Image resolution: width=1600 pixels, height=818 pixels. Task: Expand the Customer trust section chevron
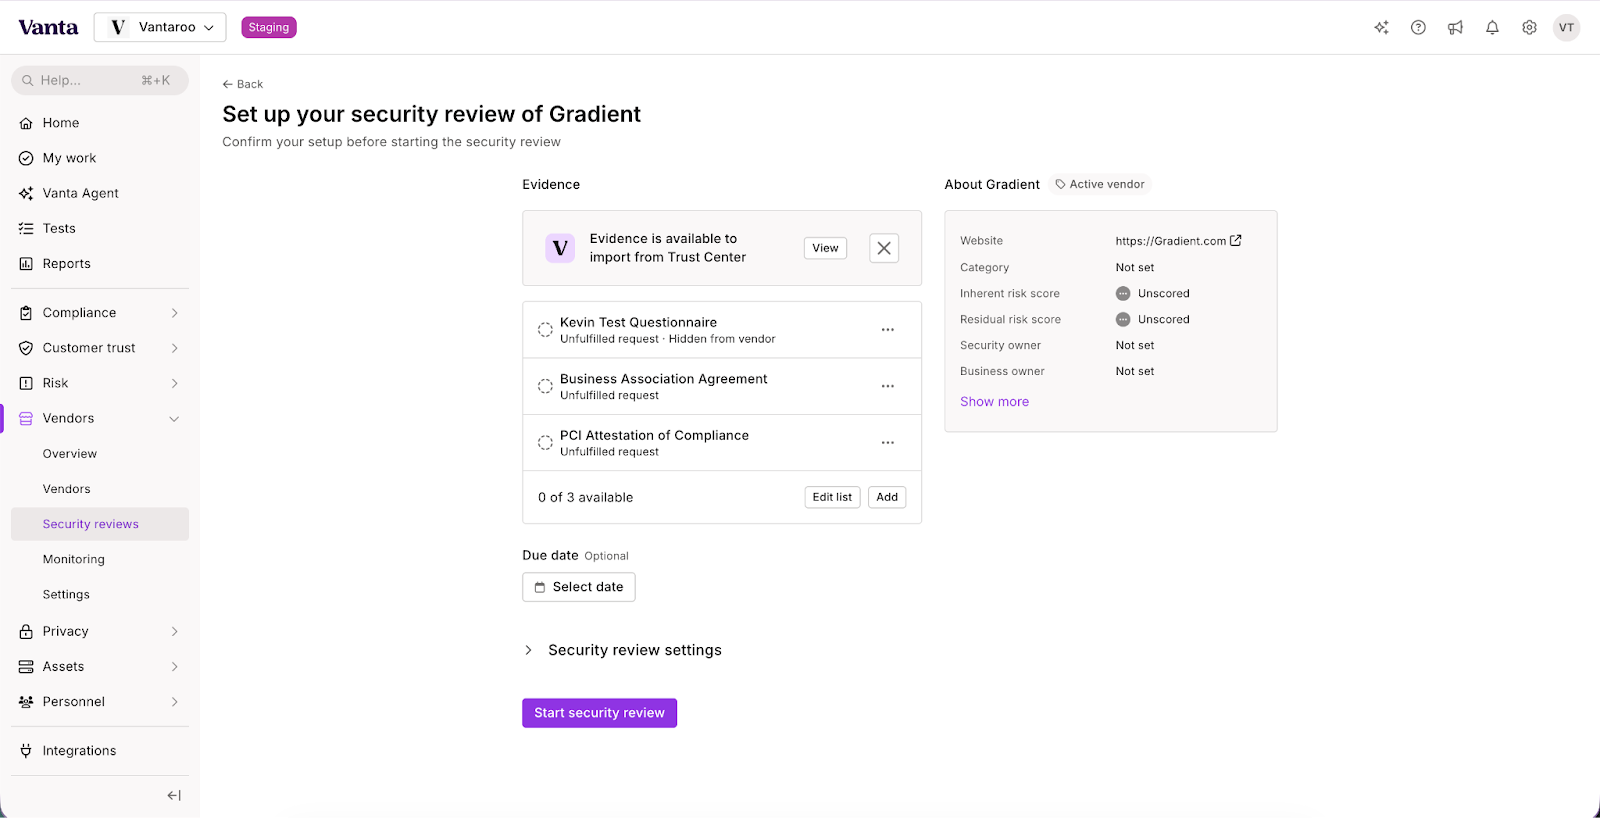[174, 348]
